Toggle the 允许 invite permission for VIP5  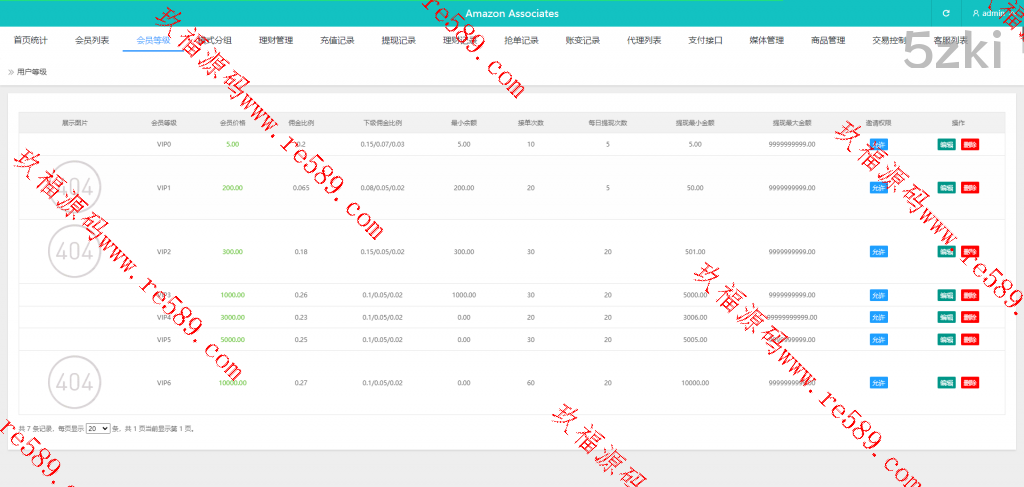pos(878,339)
